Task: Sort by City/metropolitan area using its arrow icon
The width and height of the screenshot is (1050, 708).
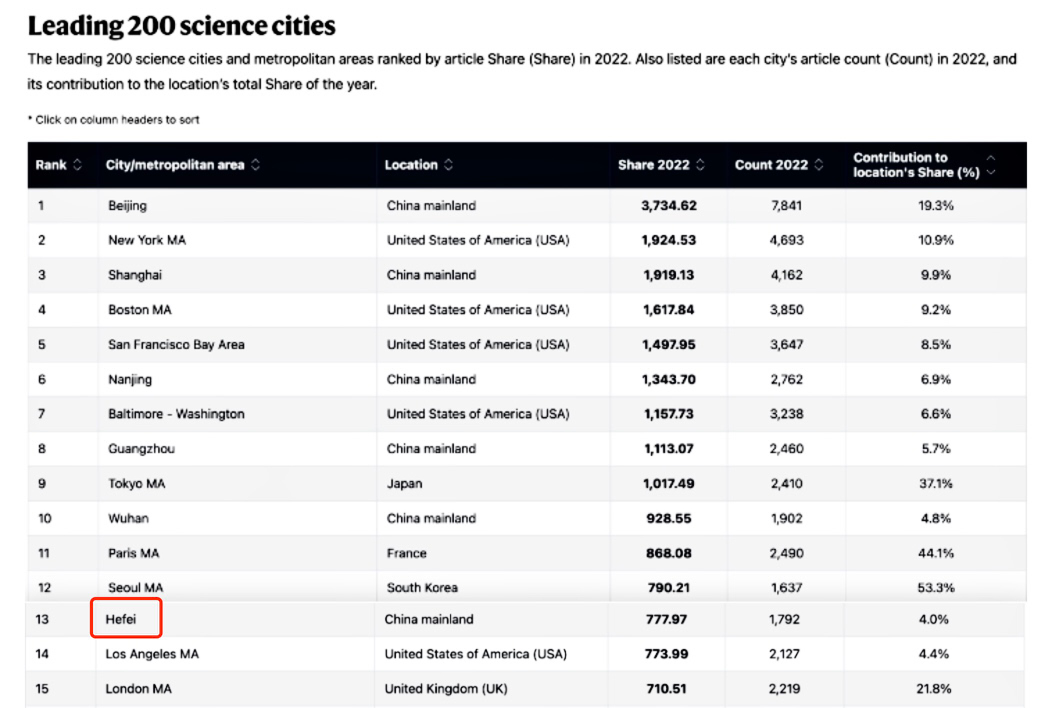Action: (256, 165)
